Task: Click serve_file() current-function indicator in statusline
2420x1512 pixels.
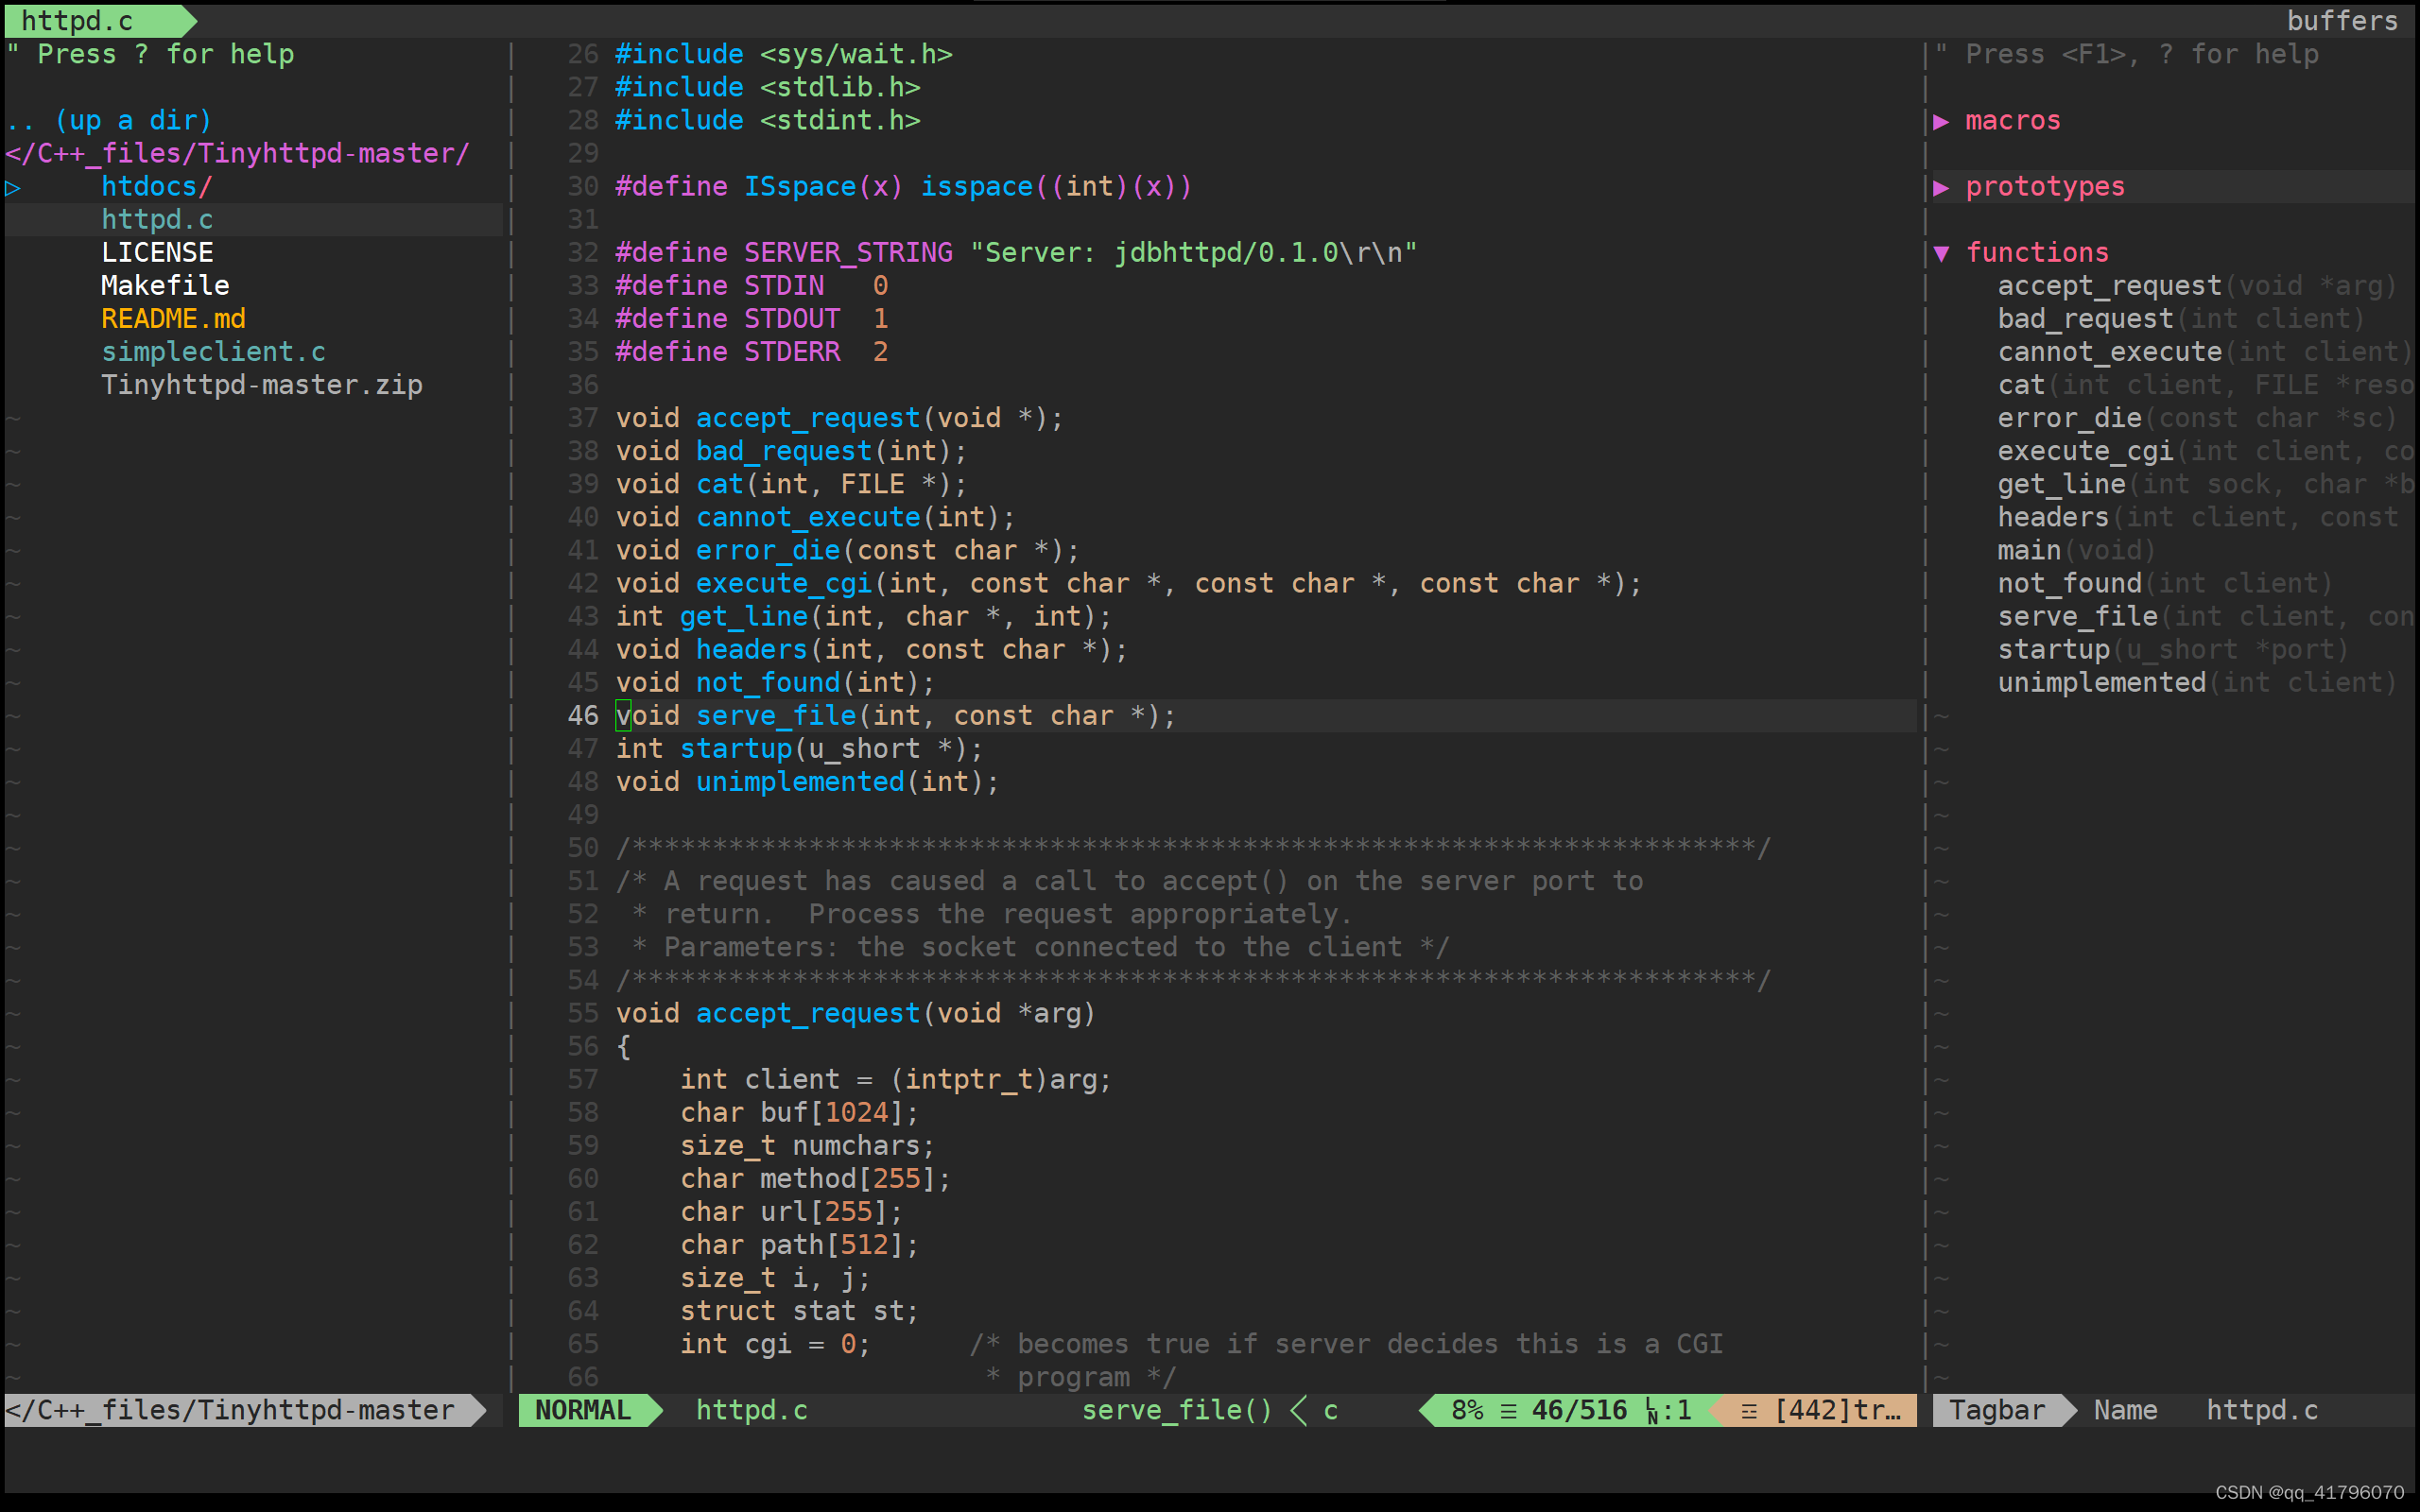Action: click(1177, 1410)
